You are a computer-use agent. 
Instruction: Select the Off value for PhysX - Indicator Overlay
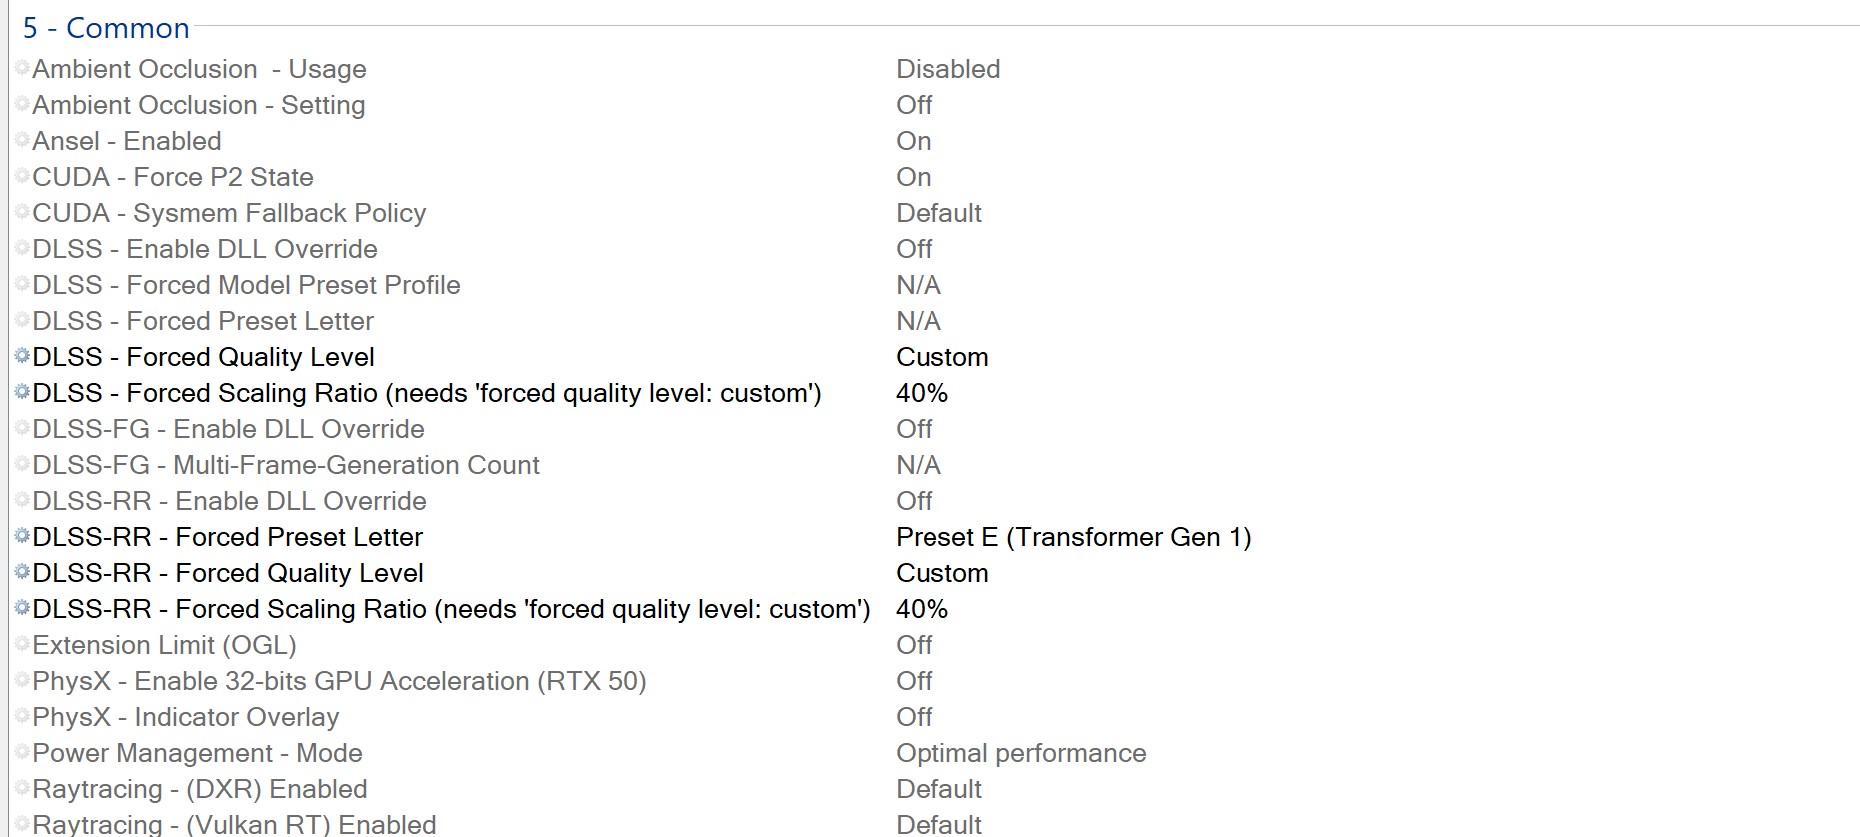click(913, 717)
